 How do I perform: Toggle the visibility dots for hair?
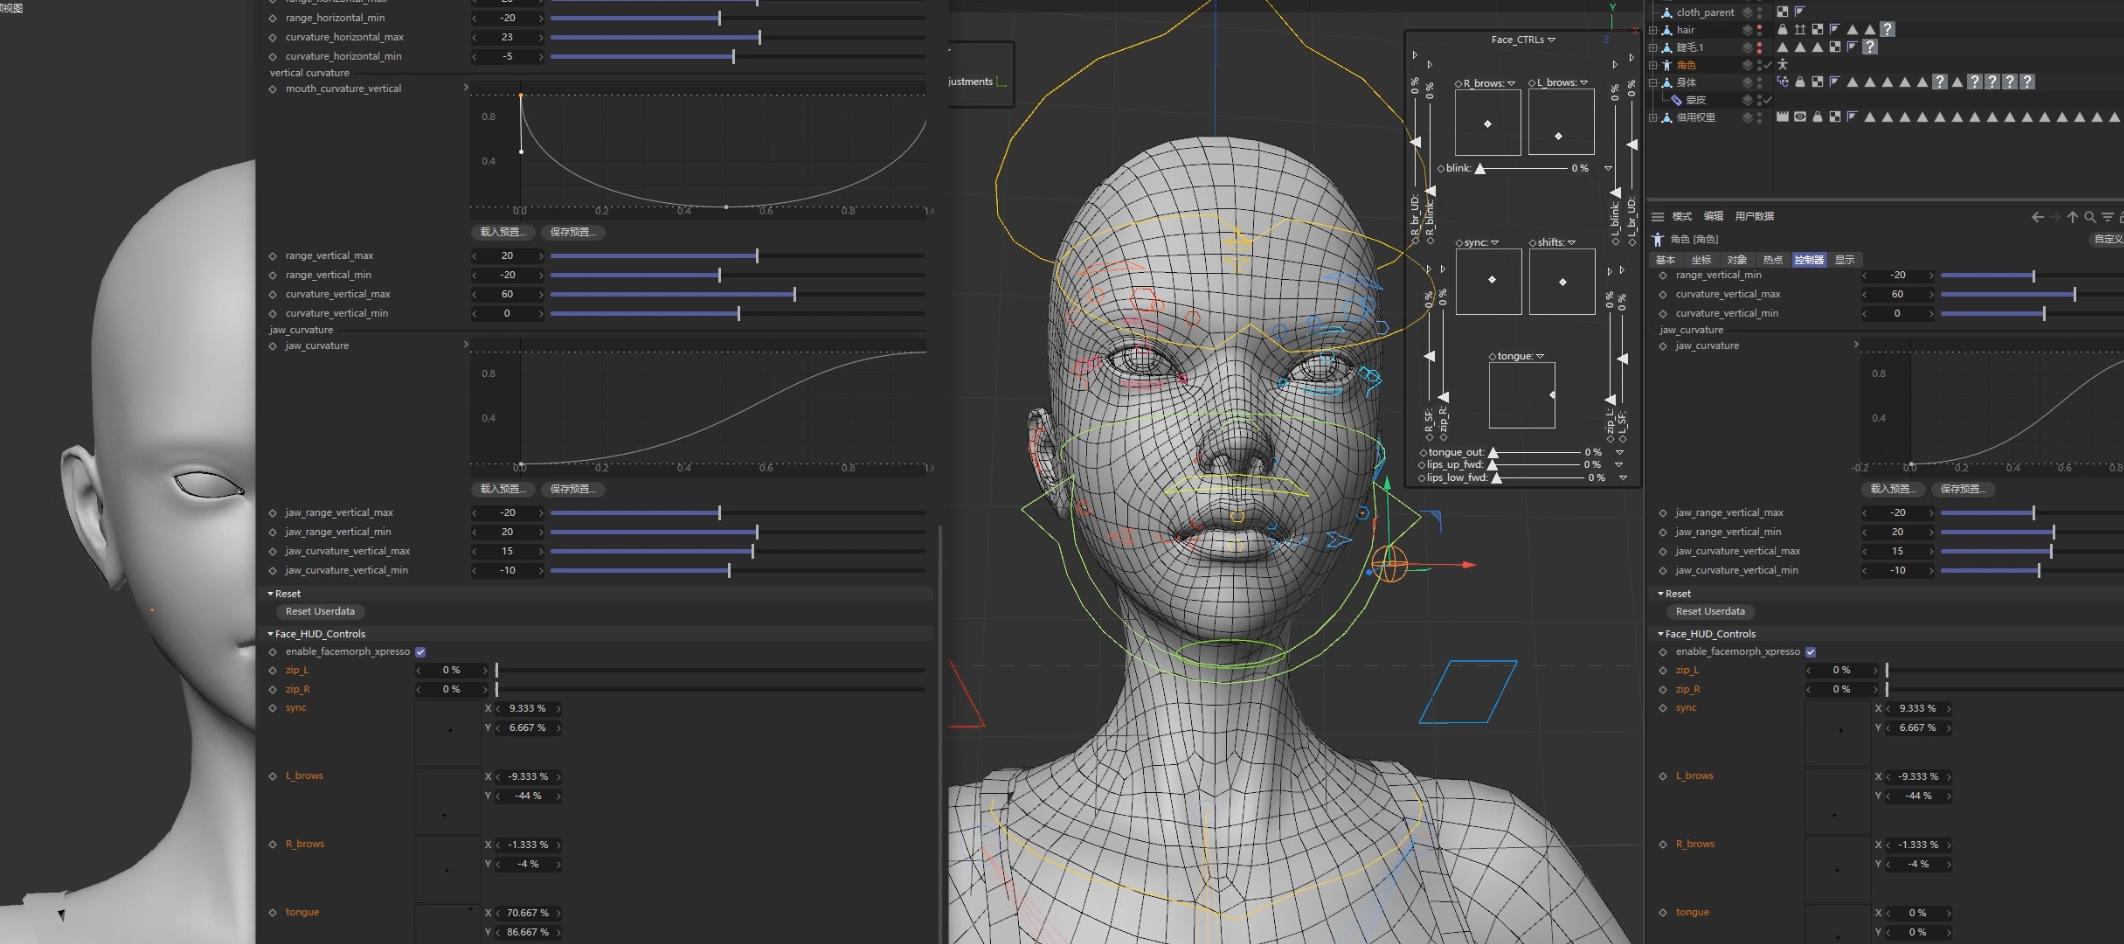(1760, 30)
